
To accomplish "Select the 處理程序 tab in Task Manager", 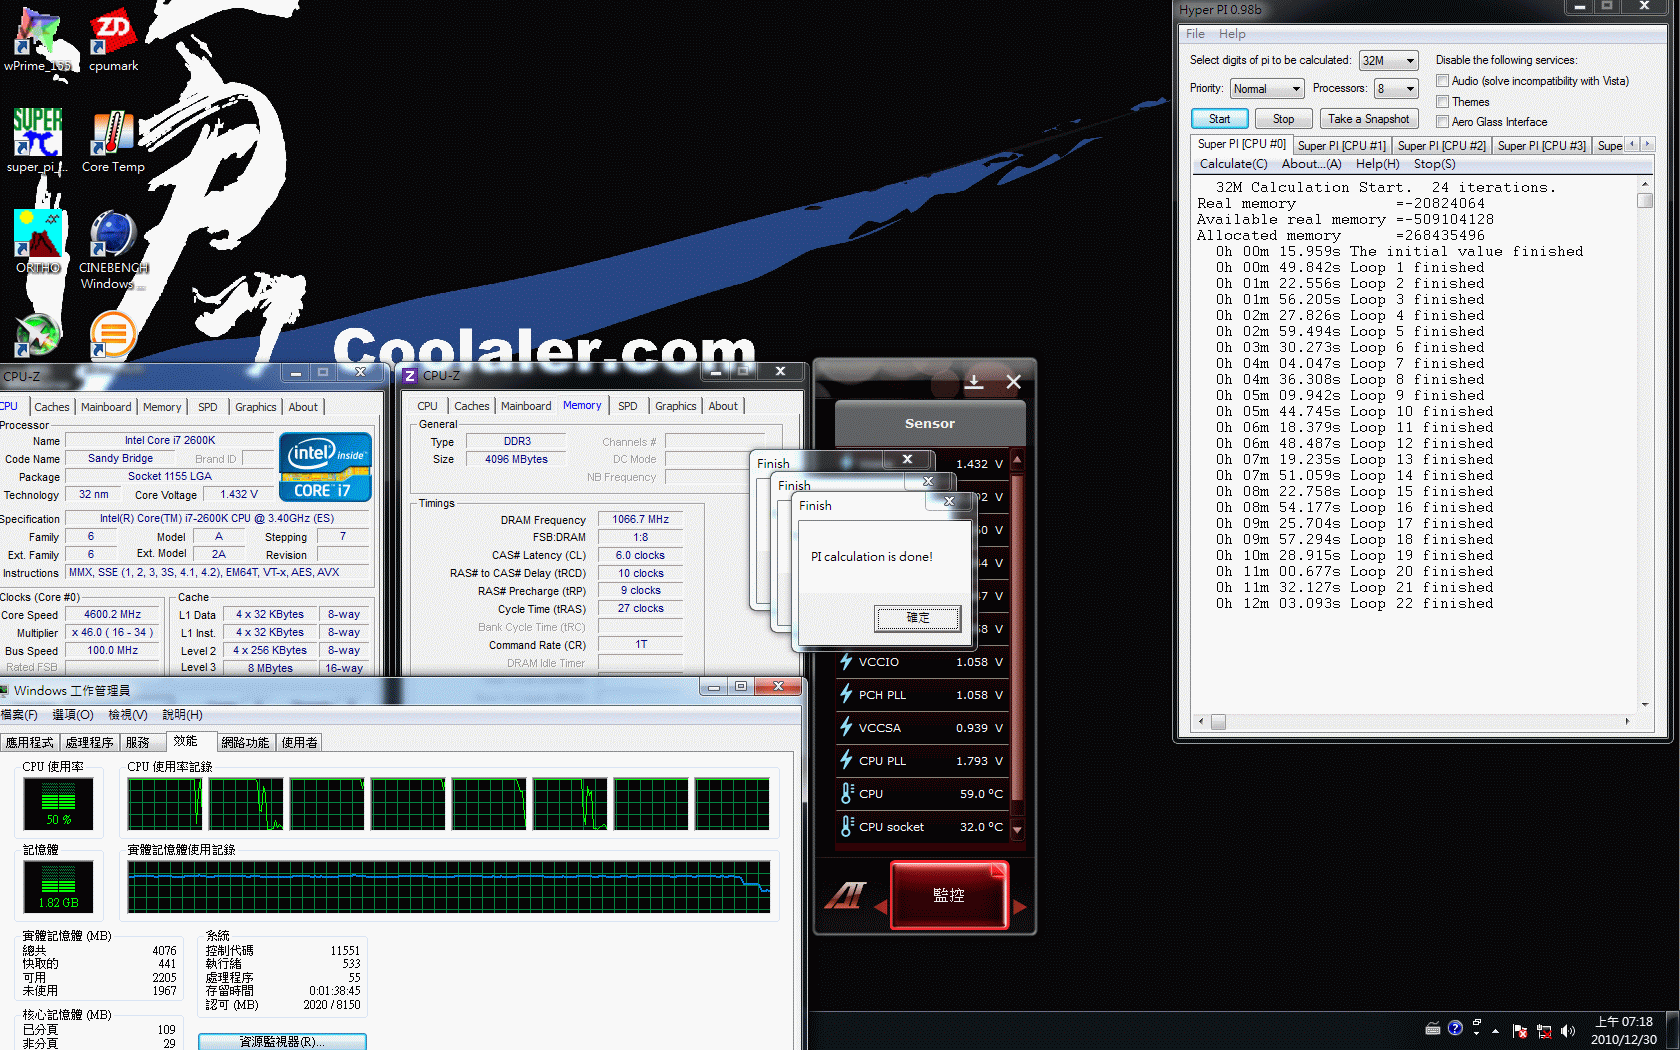I will click(x=89, y=742).
